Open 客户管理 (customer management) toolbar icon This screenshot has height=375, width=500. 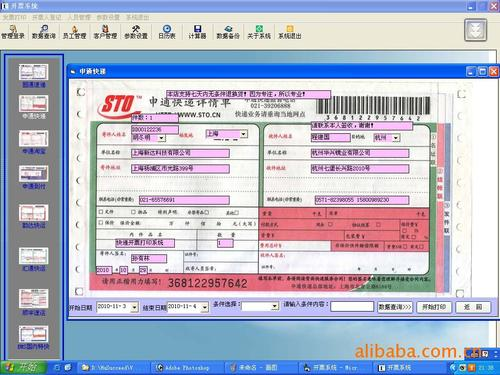(x=105, y=32)
